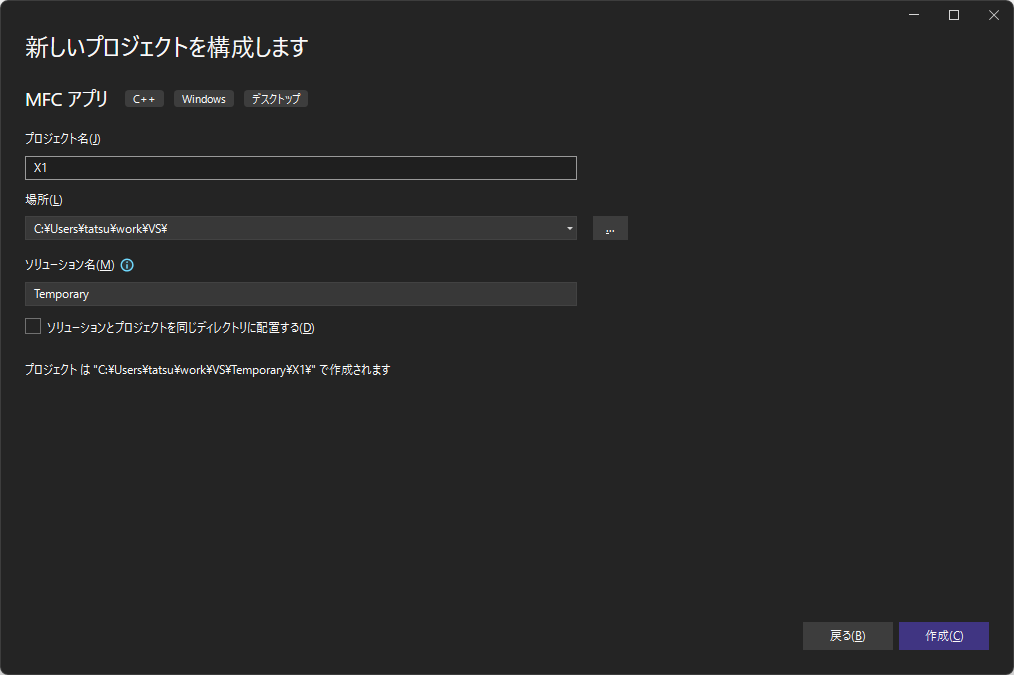Click the info icon beside ソリューション名
The height and width of the screenshot is (675, 1014).
pos(127,265)
